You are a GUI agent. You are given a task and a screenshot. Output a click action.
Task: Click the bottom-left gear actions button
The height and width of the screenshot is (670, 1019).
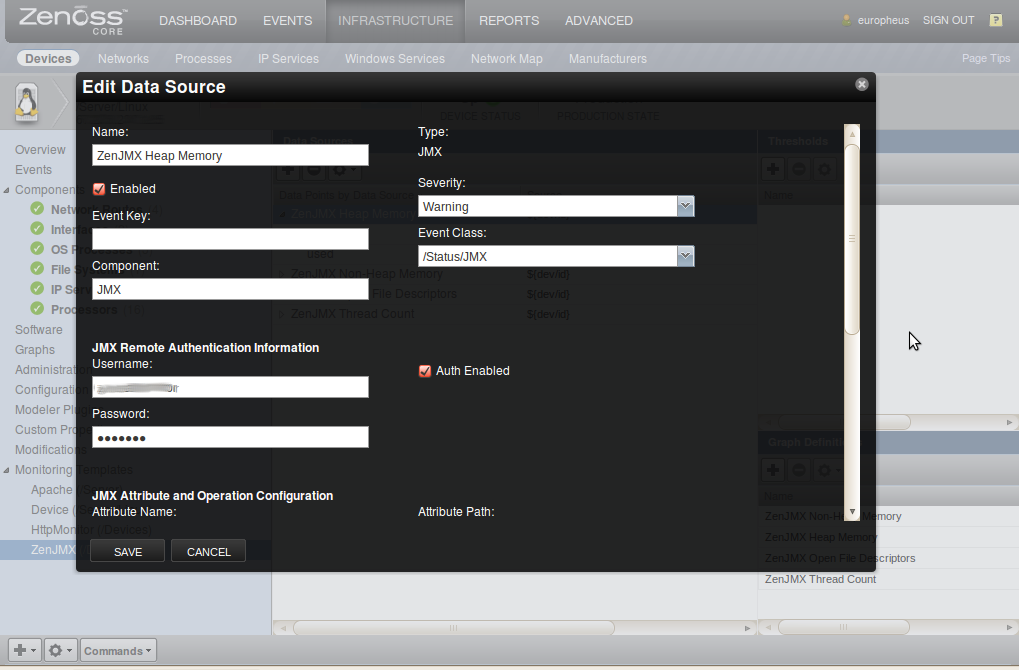pos(60,650)
